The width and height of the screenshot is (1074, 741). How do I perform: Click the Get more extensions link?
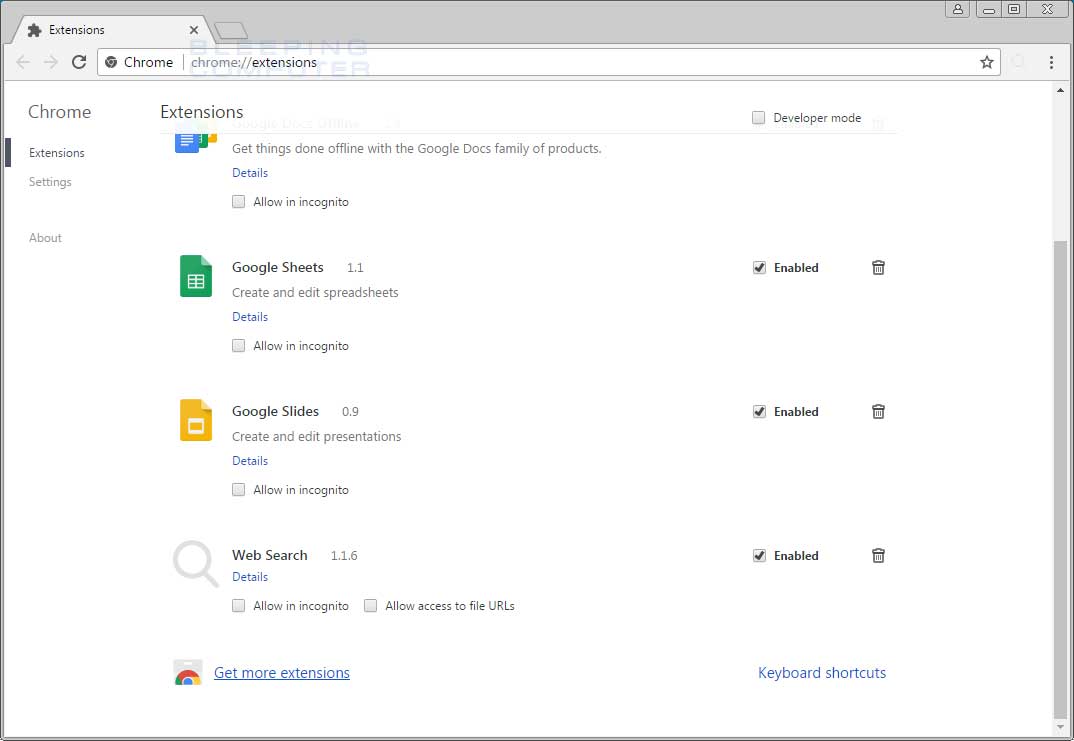(x=281, y=672)
